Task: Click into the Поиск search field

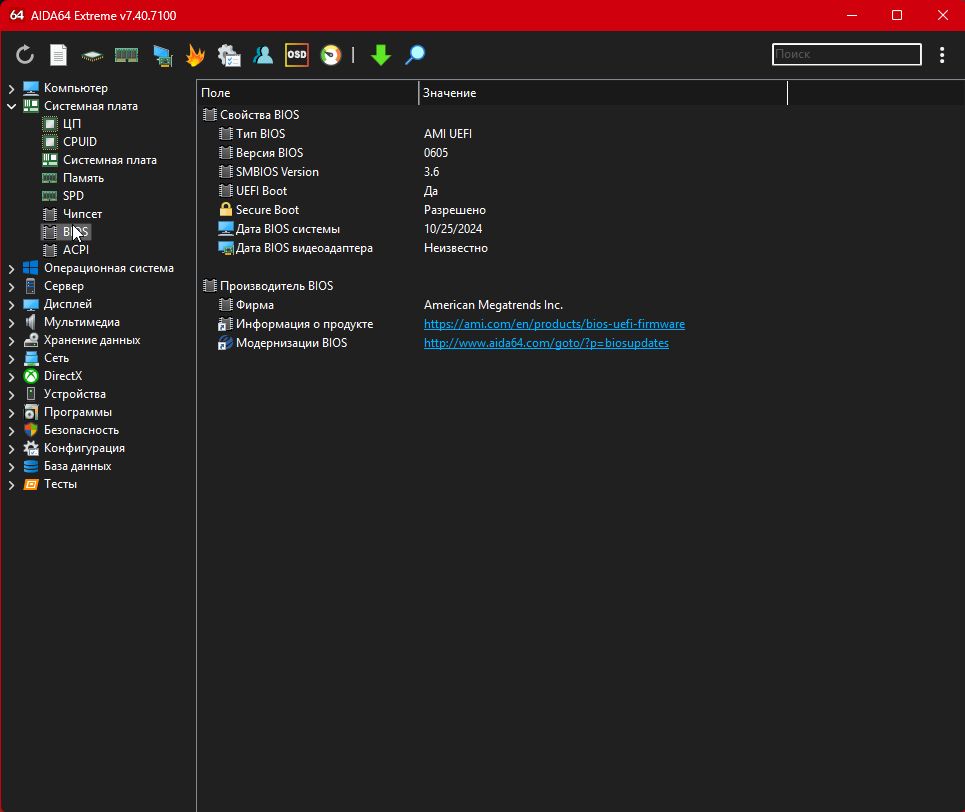Action: pos(846,54)
